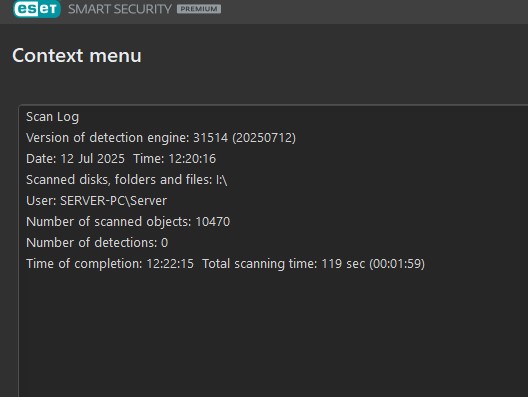Click the PREMIUM badge in the title bar

click(x=199, y=9)
